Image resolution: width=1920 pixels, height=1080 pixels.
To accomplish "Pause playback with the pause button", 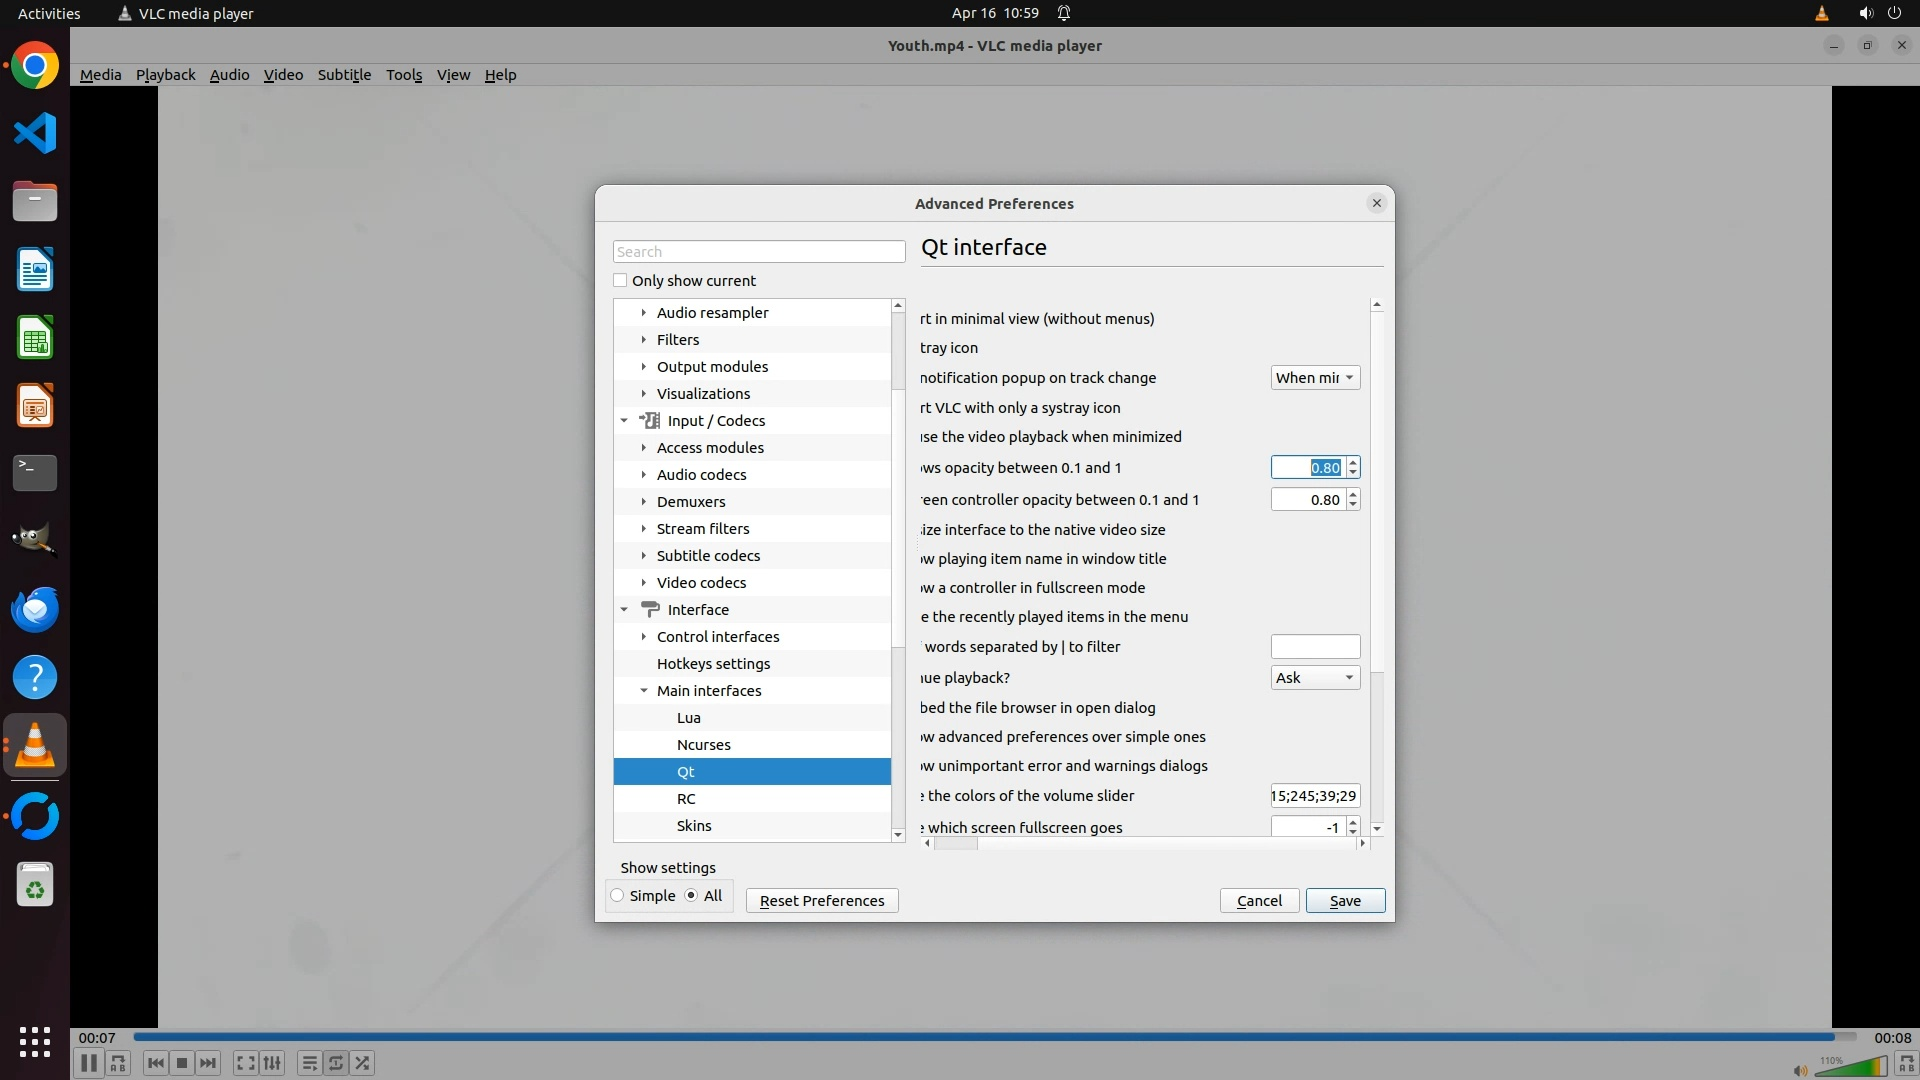I will [88, 1063].
